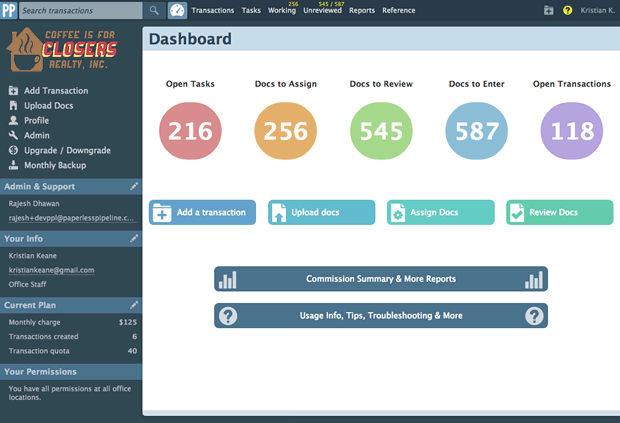Click the PP logo icon

click(x=8, y=10)
